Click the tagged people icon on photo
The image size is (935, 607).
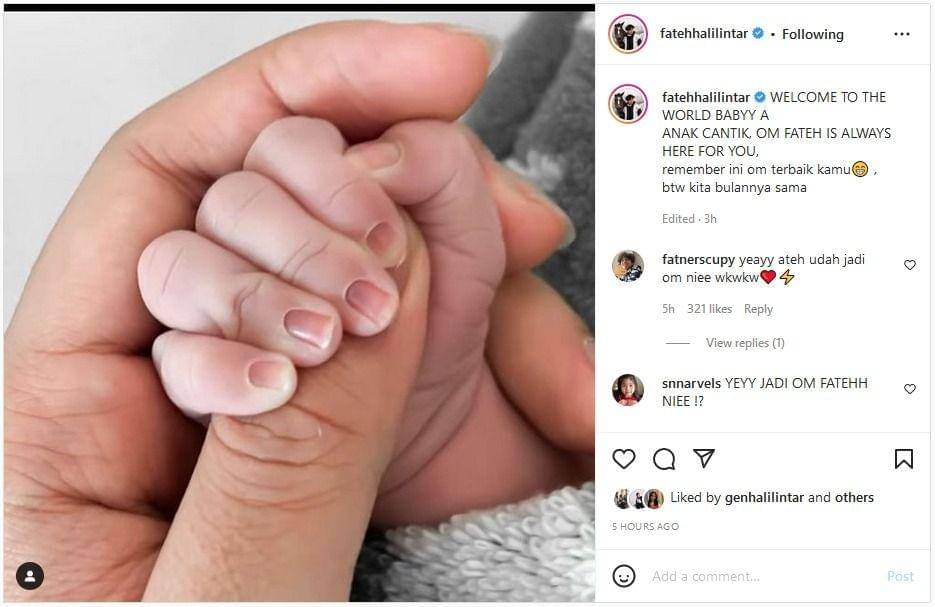click(x=30, y=576)
